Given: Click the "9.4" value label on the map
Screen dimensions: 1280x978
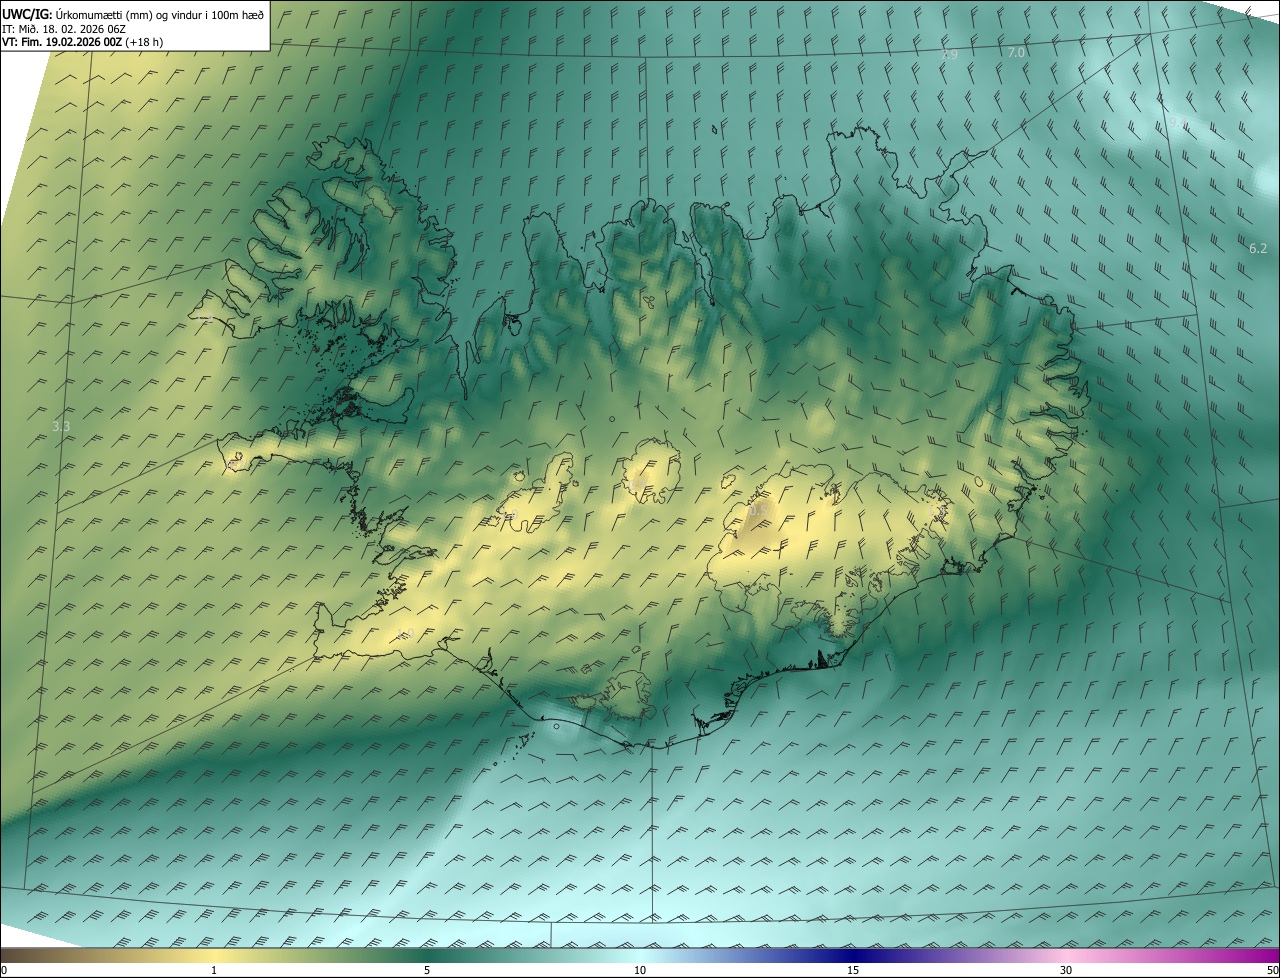Looking at the screenshot, I should [1178, 122].
